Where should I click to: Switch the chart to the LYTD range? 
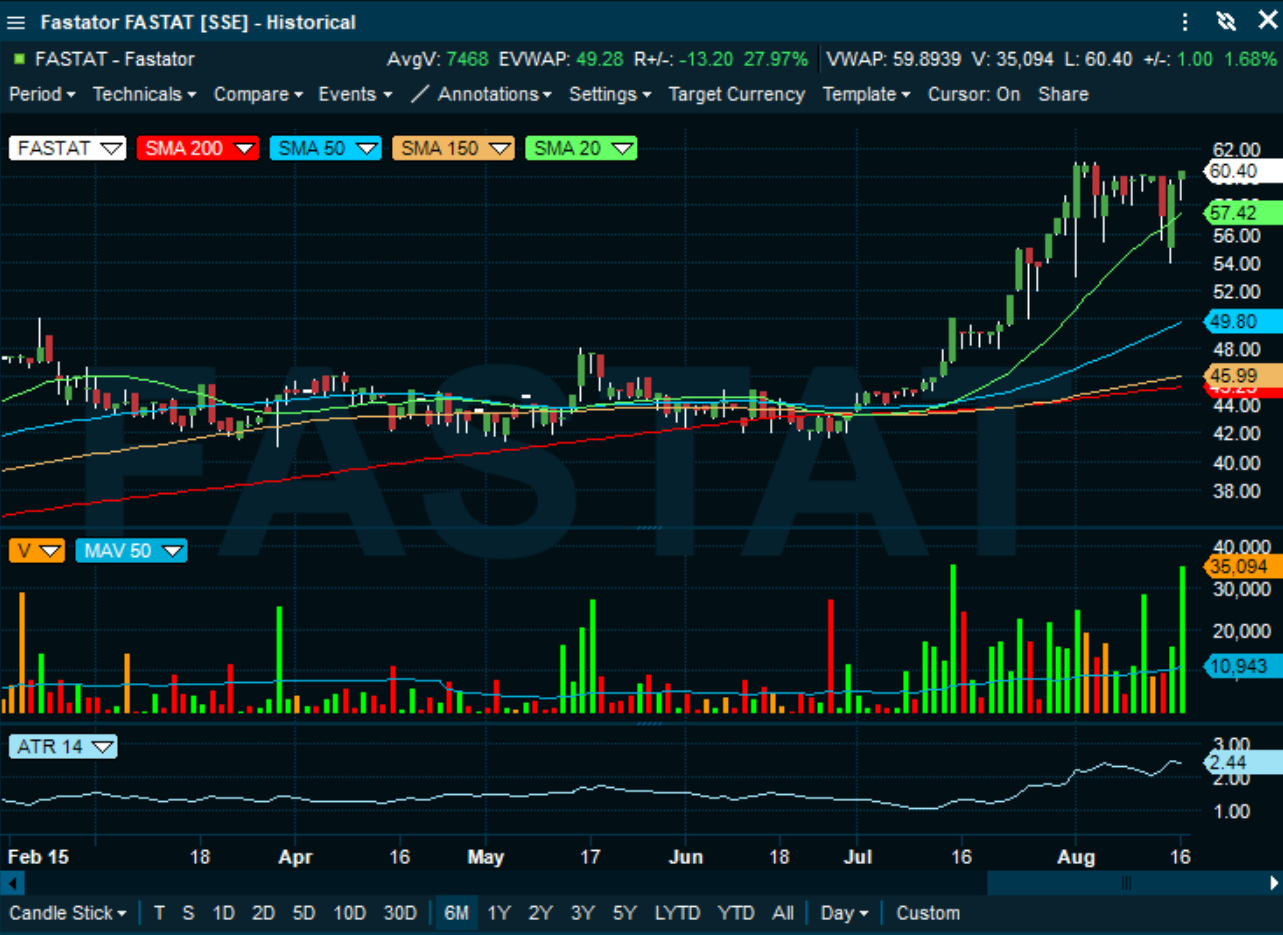click(x=677, y=913)
